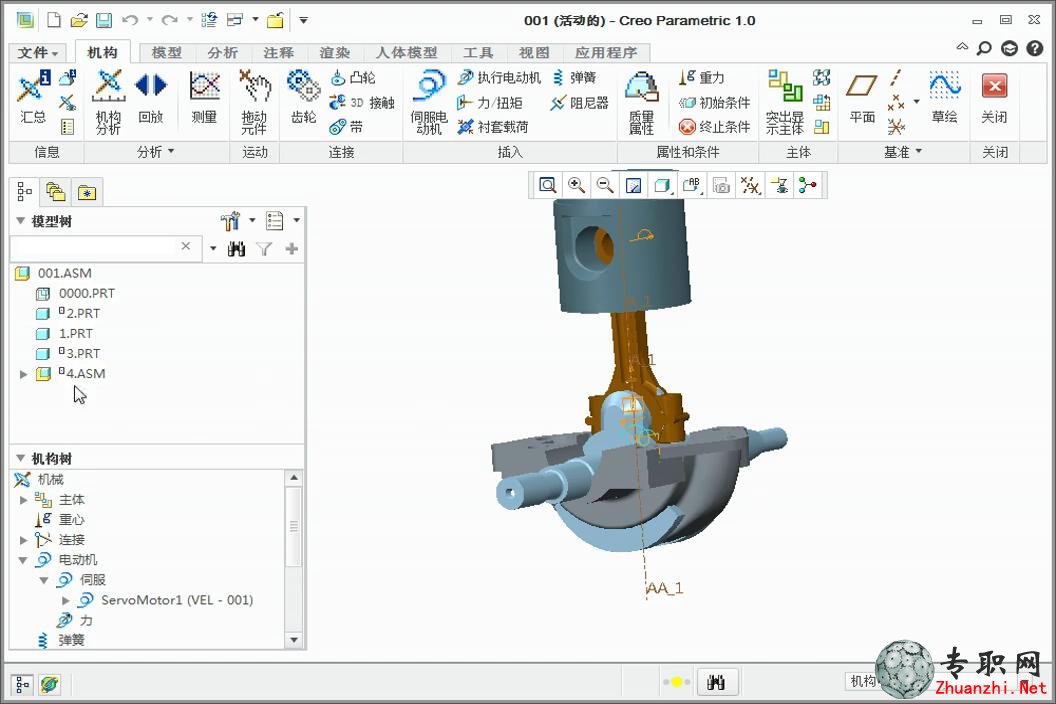Open the File (文件) menu
This screenshot has height=704, width=1056.
(x=38, y=53)
